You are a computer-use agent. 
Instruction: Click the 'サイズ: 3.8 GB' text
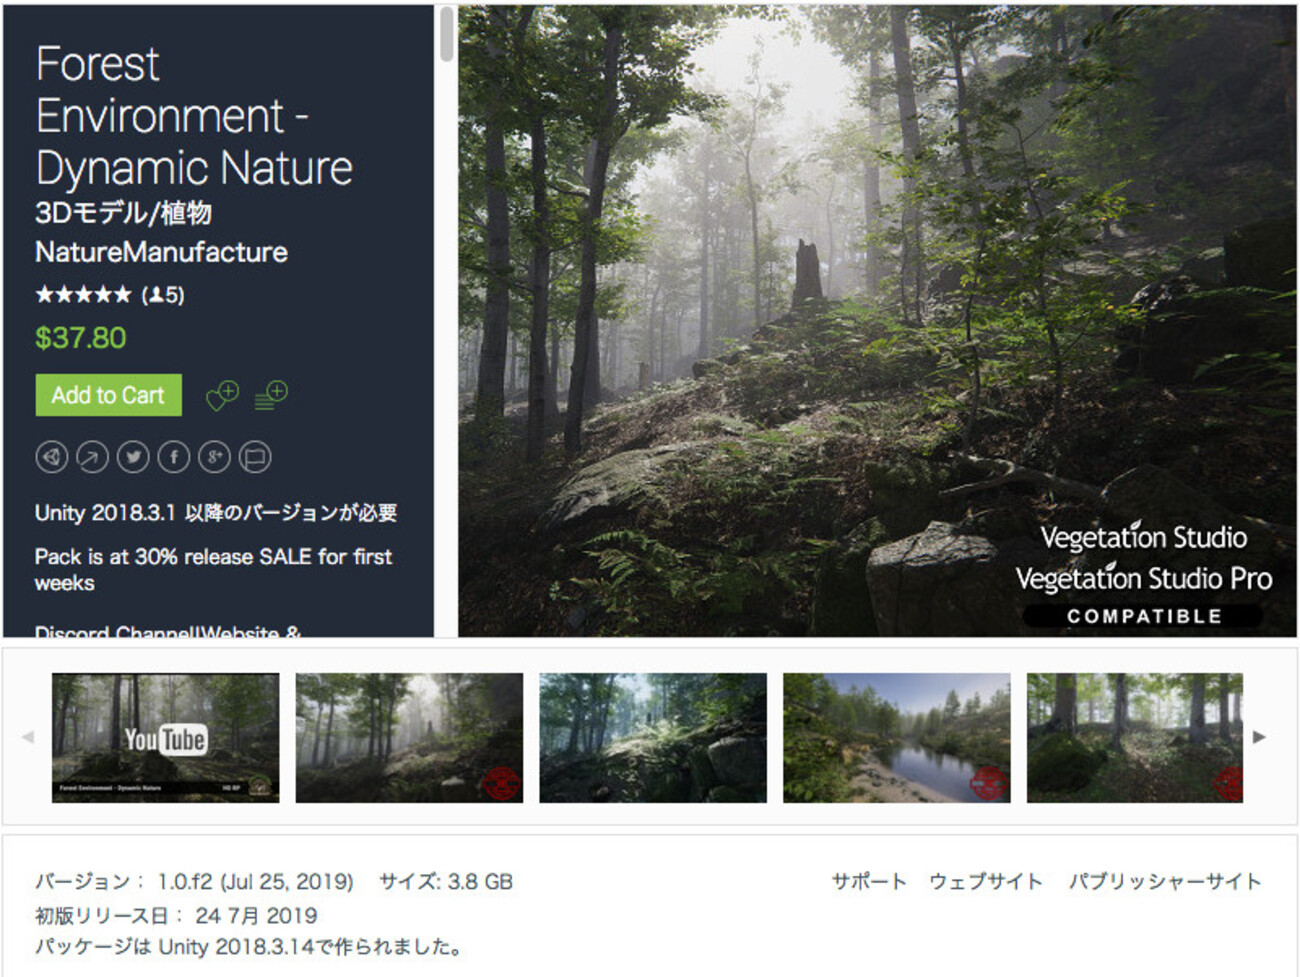pos(446,882)
